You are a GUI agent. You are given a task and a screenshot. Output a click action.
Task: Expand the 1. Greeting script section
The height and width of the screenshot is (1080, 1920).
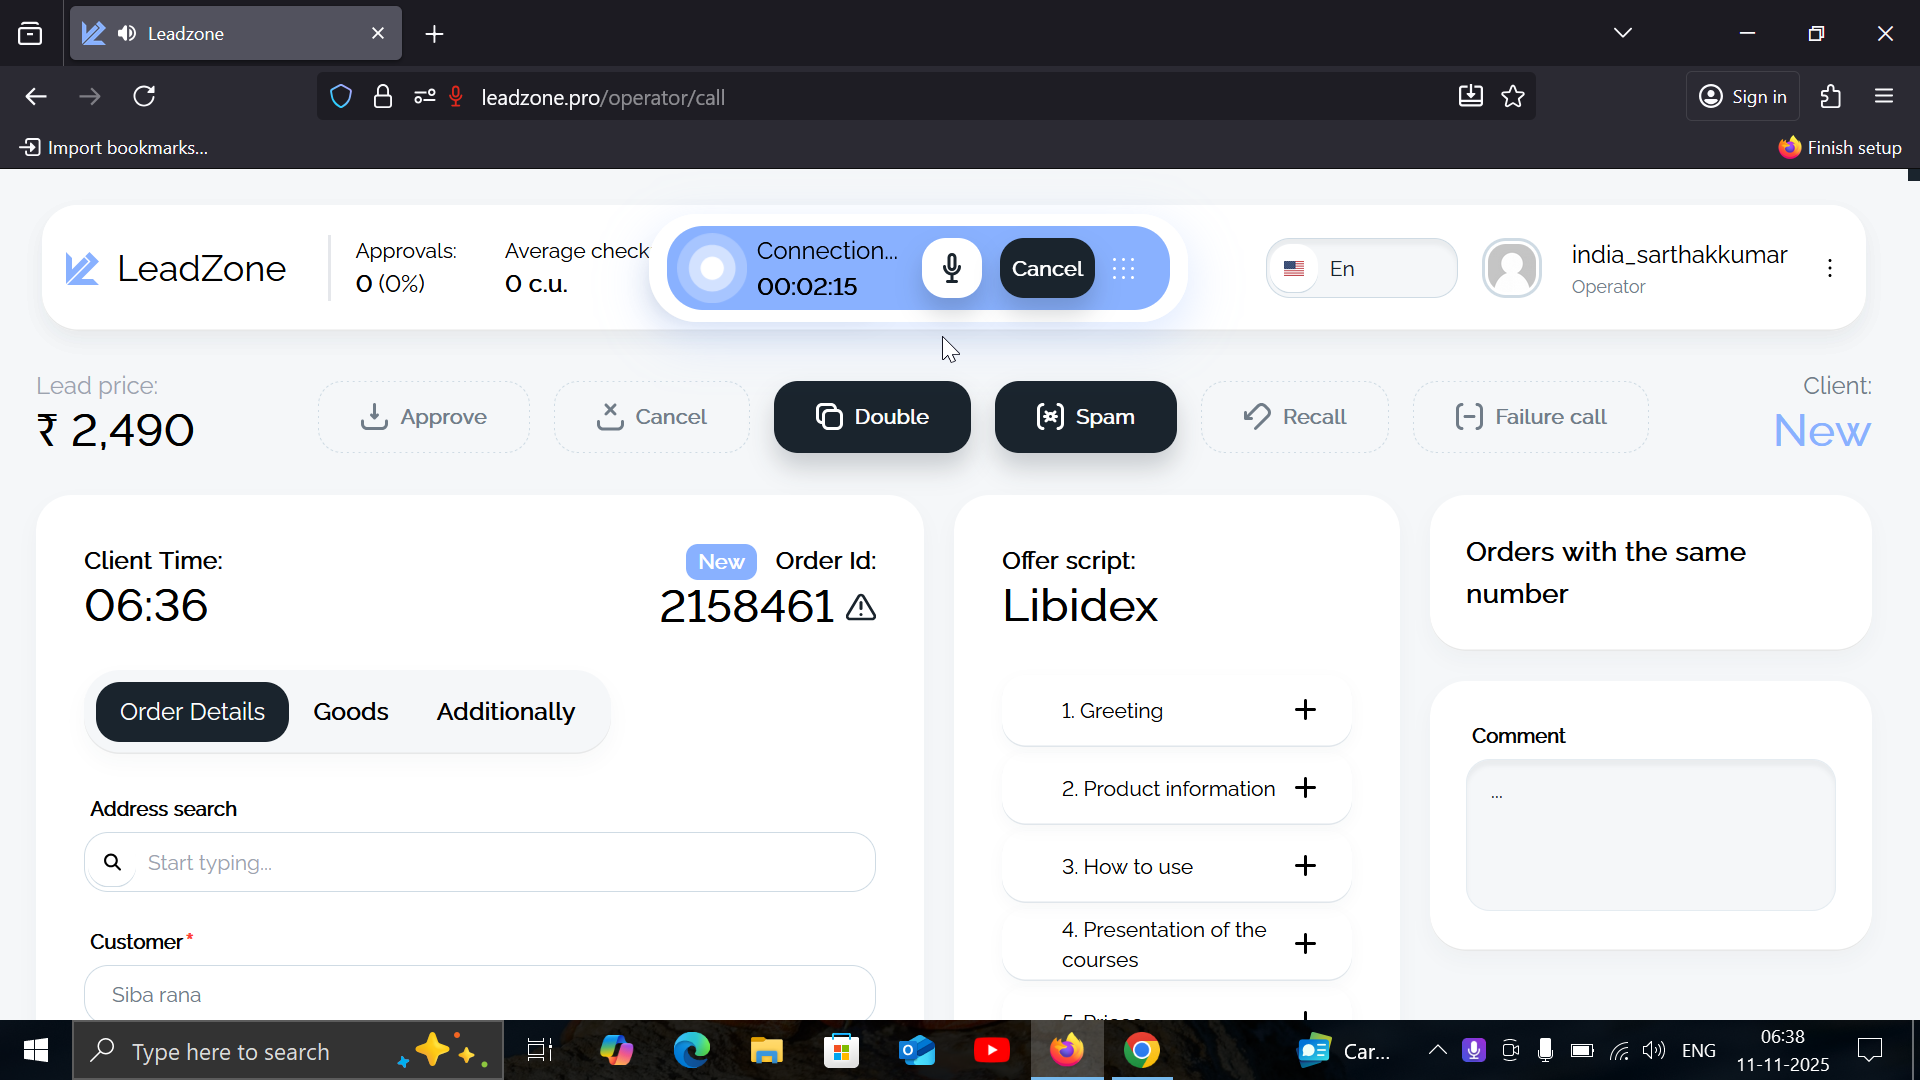pyautogui.click(x=1305, y=710)
